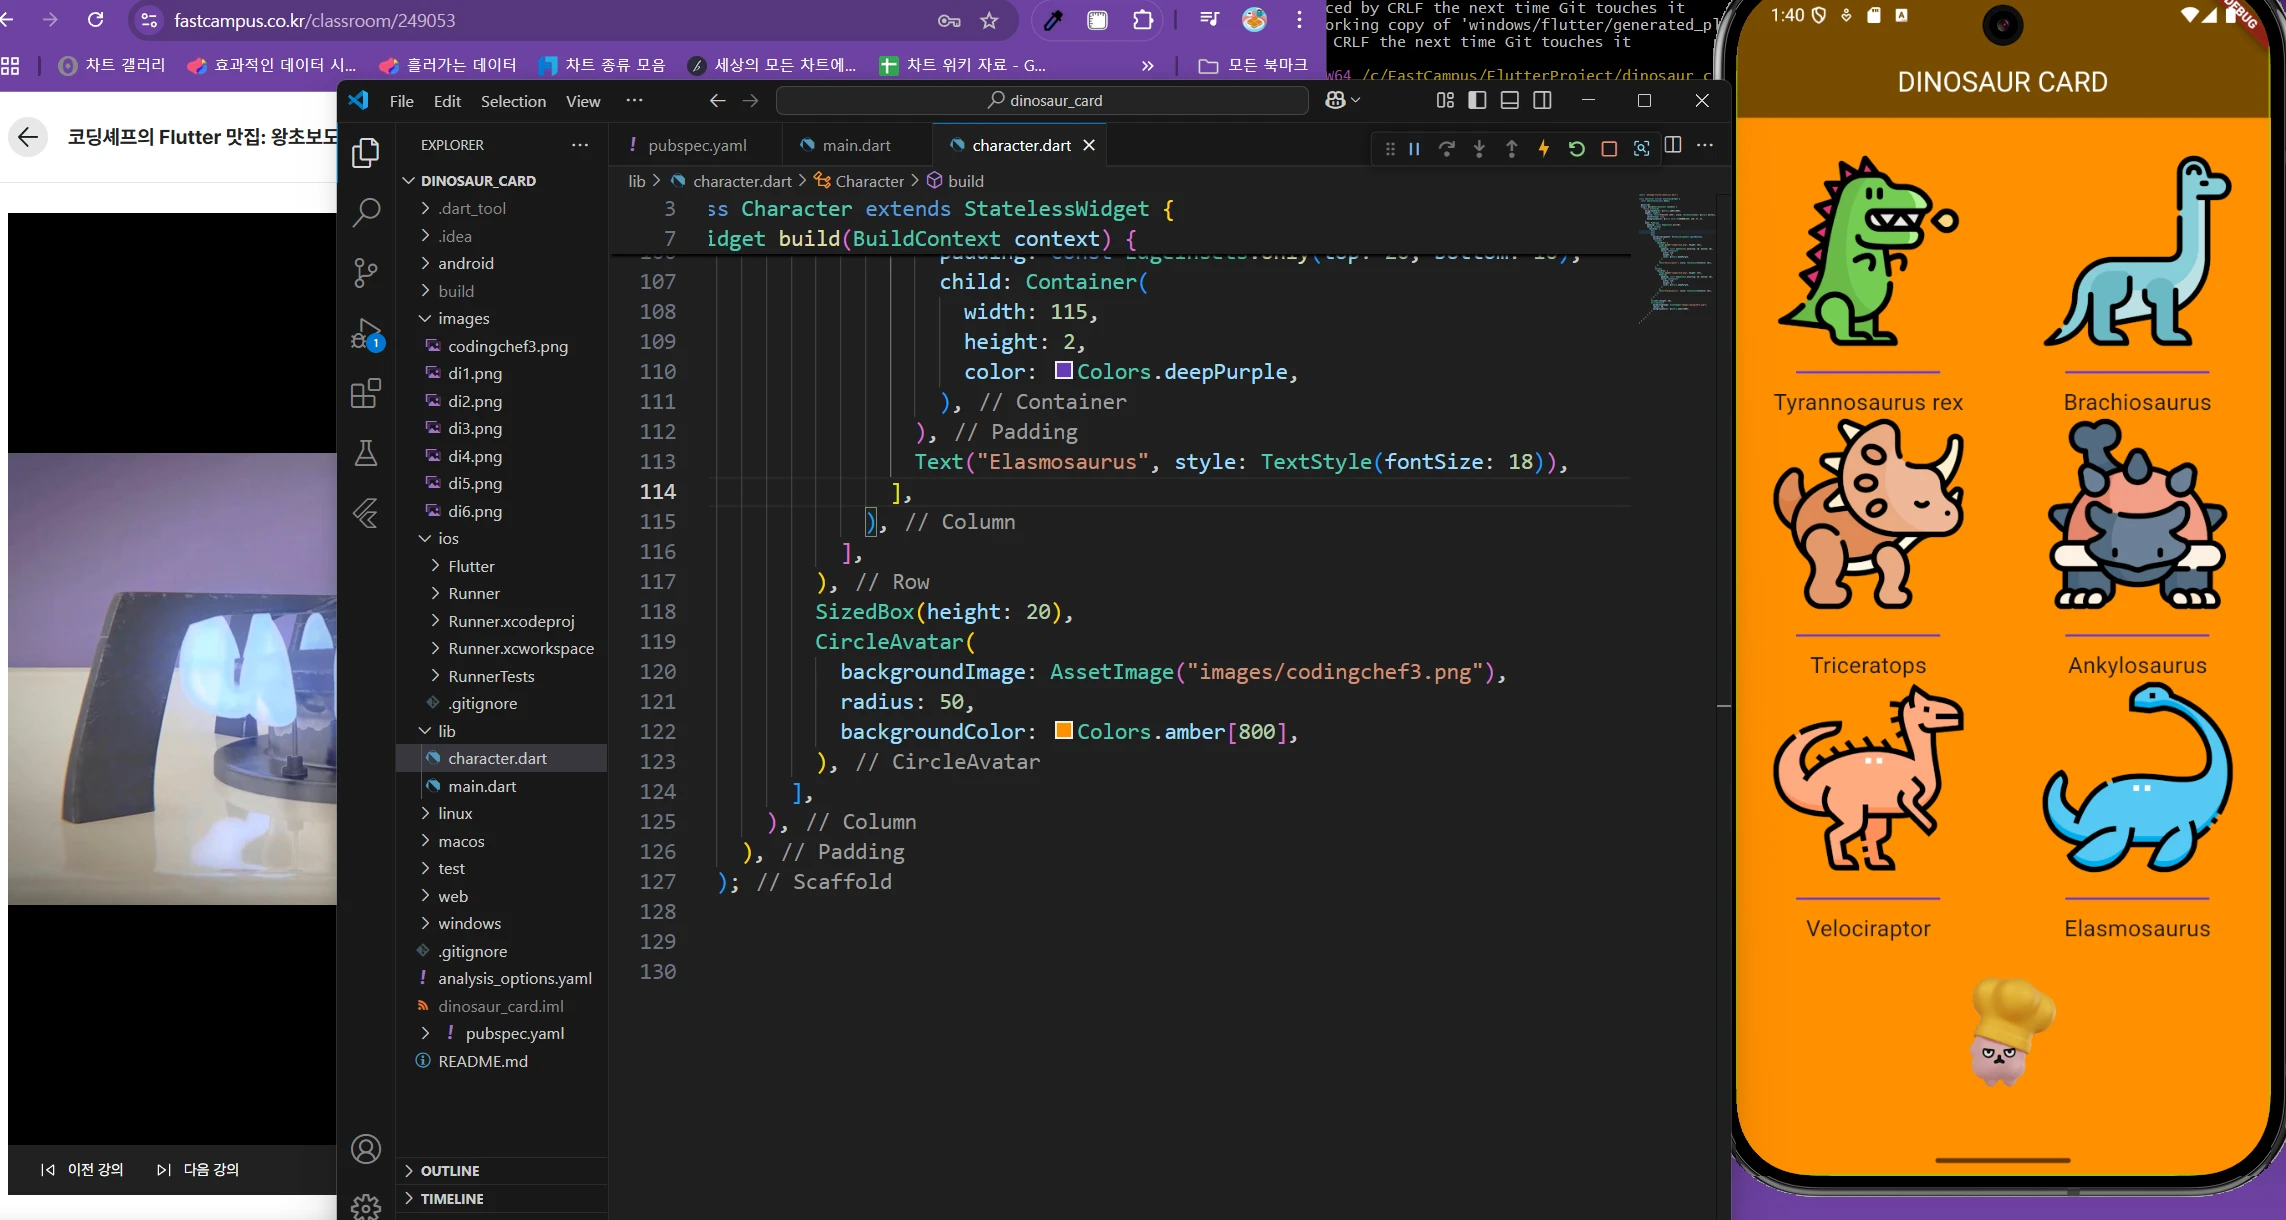Open Explorer Views and More Actions ellipsis
Screen dimensions: 2286x1220
pos(580,145)
